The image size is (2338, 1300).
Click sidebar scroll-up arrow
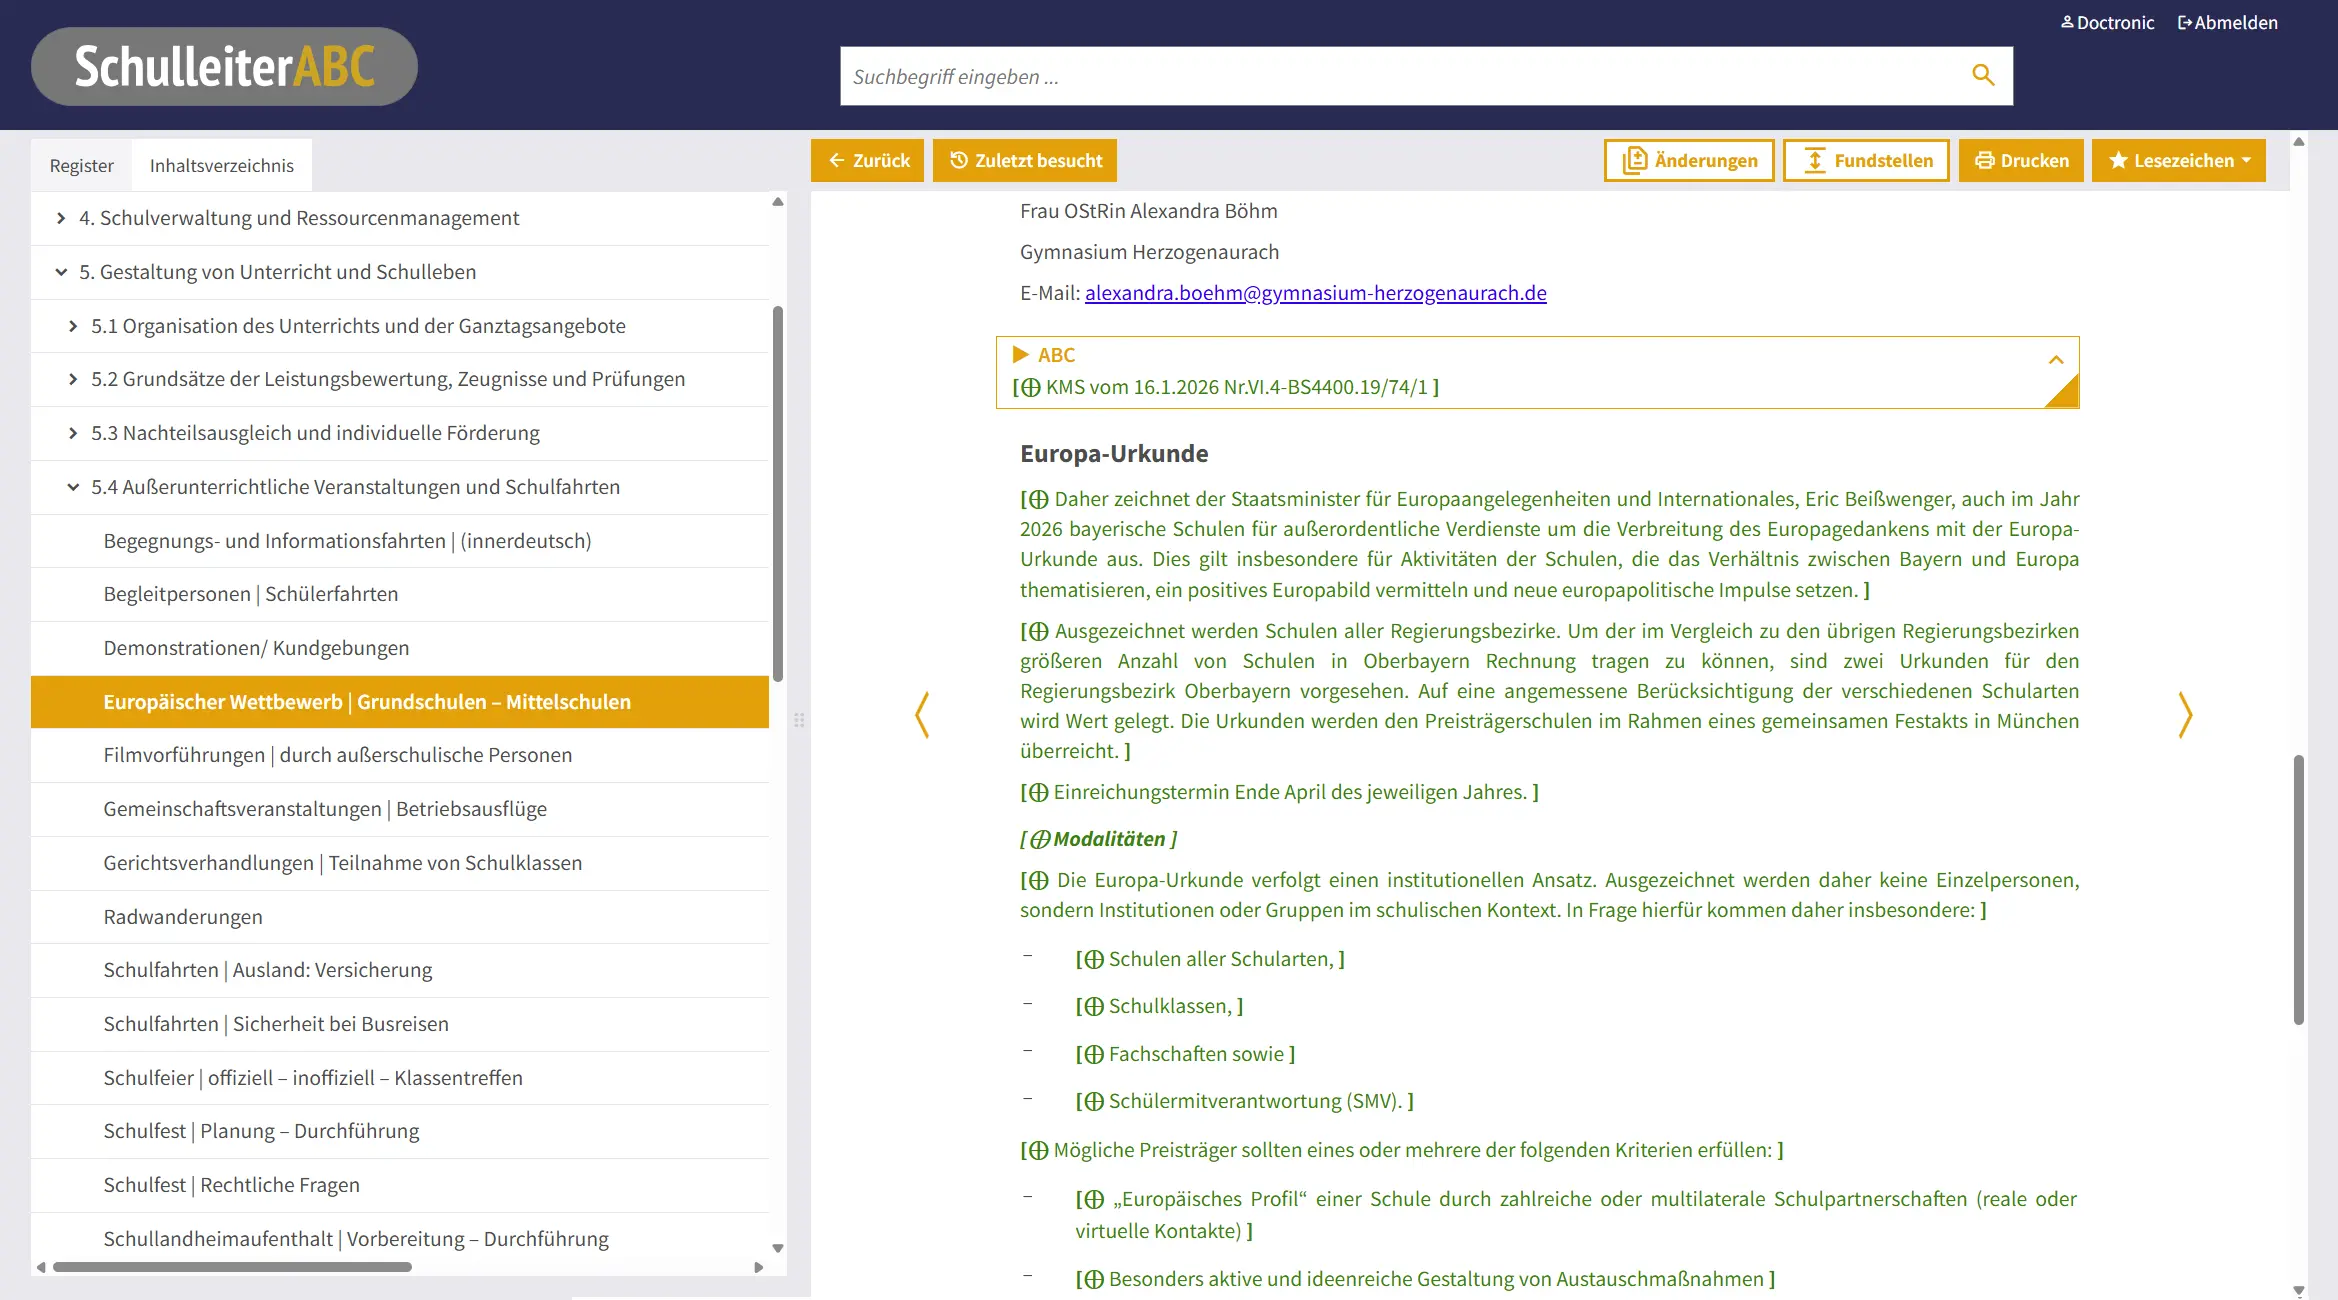tap(778, 202)
